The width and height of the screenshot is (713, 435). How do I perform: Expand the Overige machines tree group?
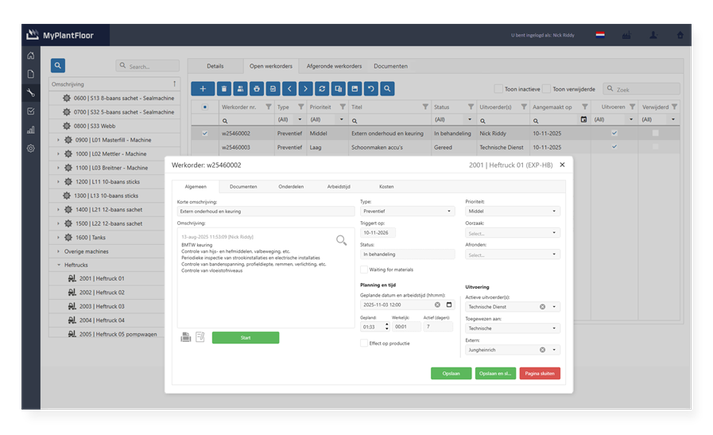(58, 251)
